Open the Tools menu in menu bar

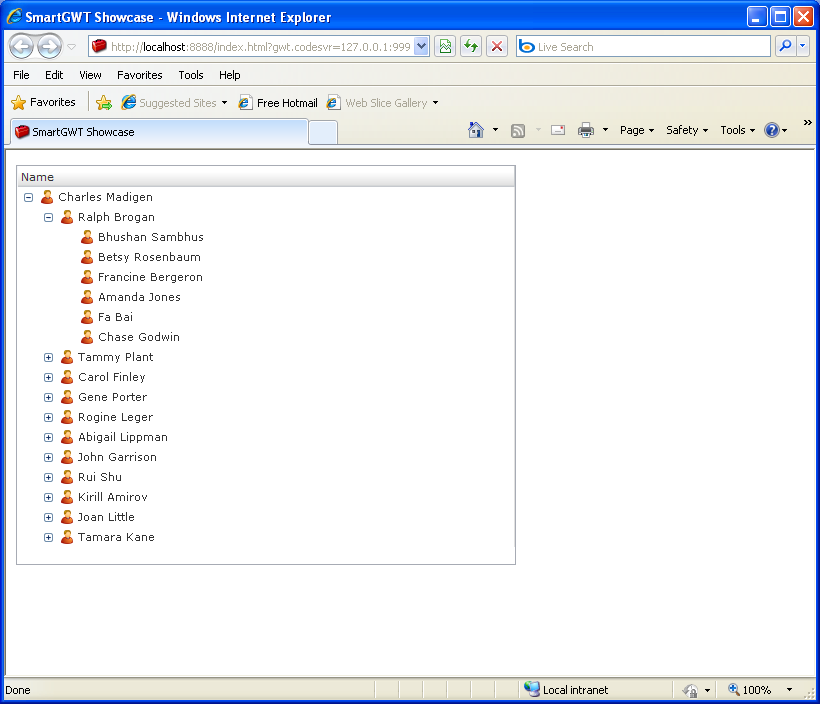(x=191, y=75)
